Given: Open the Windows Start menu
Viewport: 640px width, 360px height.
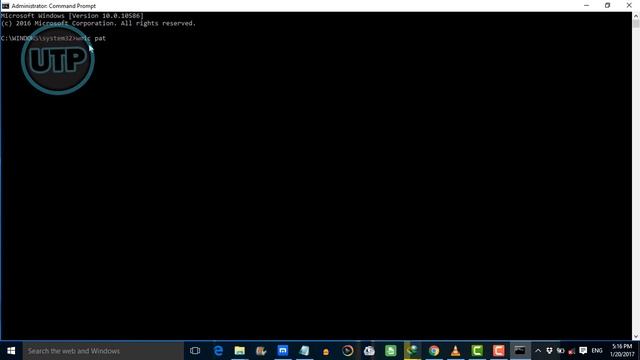Looking at the screenshot, I should tap(11, 351).
